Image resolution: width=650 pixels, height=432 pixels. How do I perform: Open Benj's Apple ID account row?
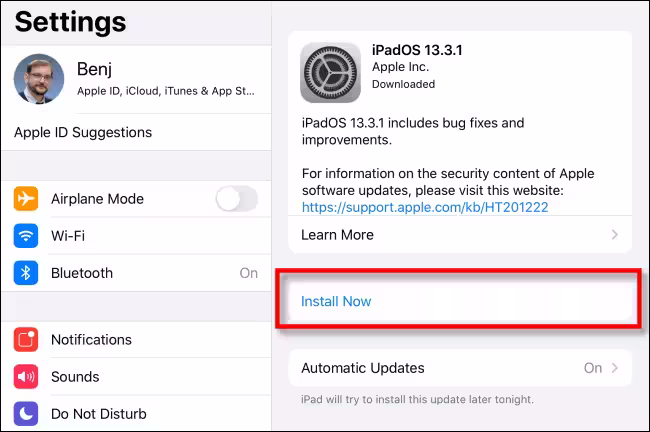tap(160, 79)
